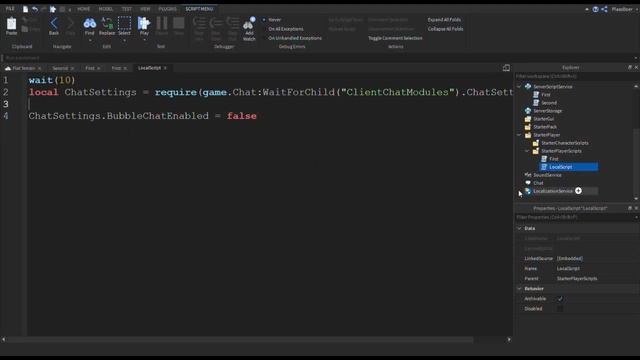Open Find with the binoculars icon
Viewport: 640px width, 360px height.
(x=89, y=23)
